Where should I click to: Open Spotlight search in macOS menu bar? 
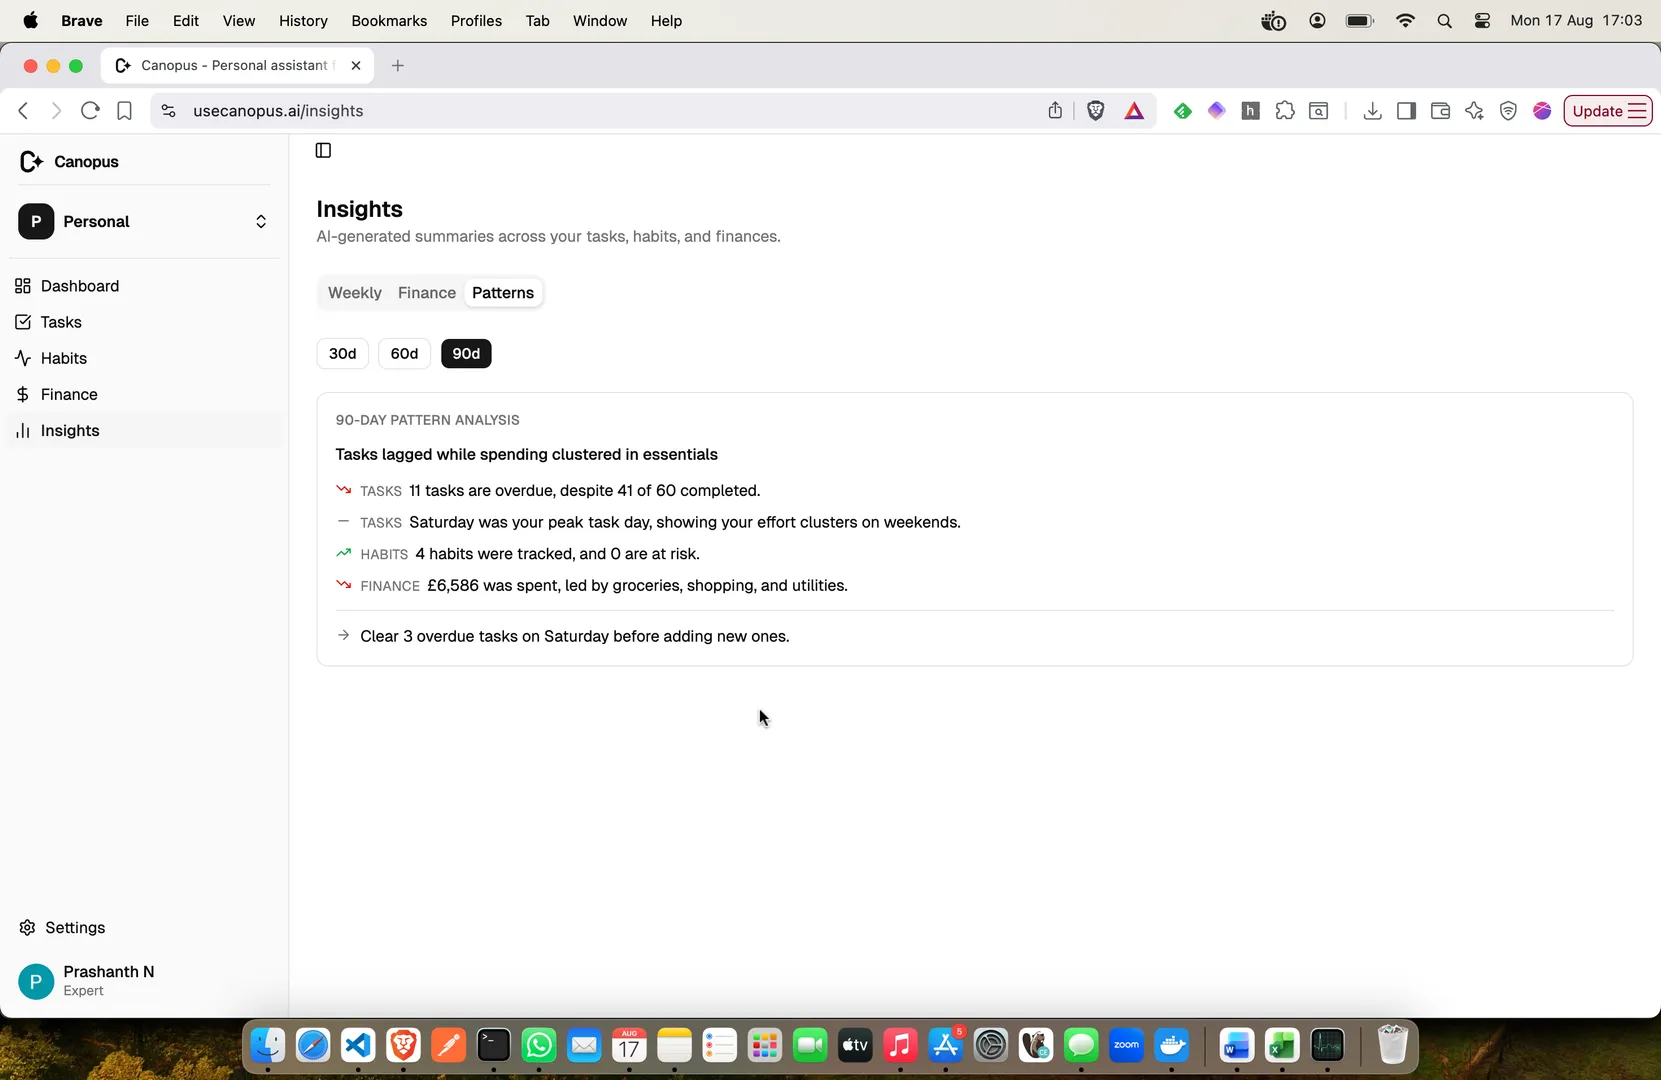(x=1444, y=21)
